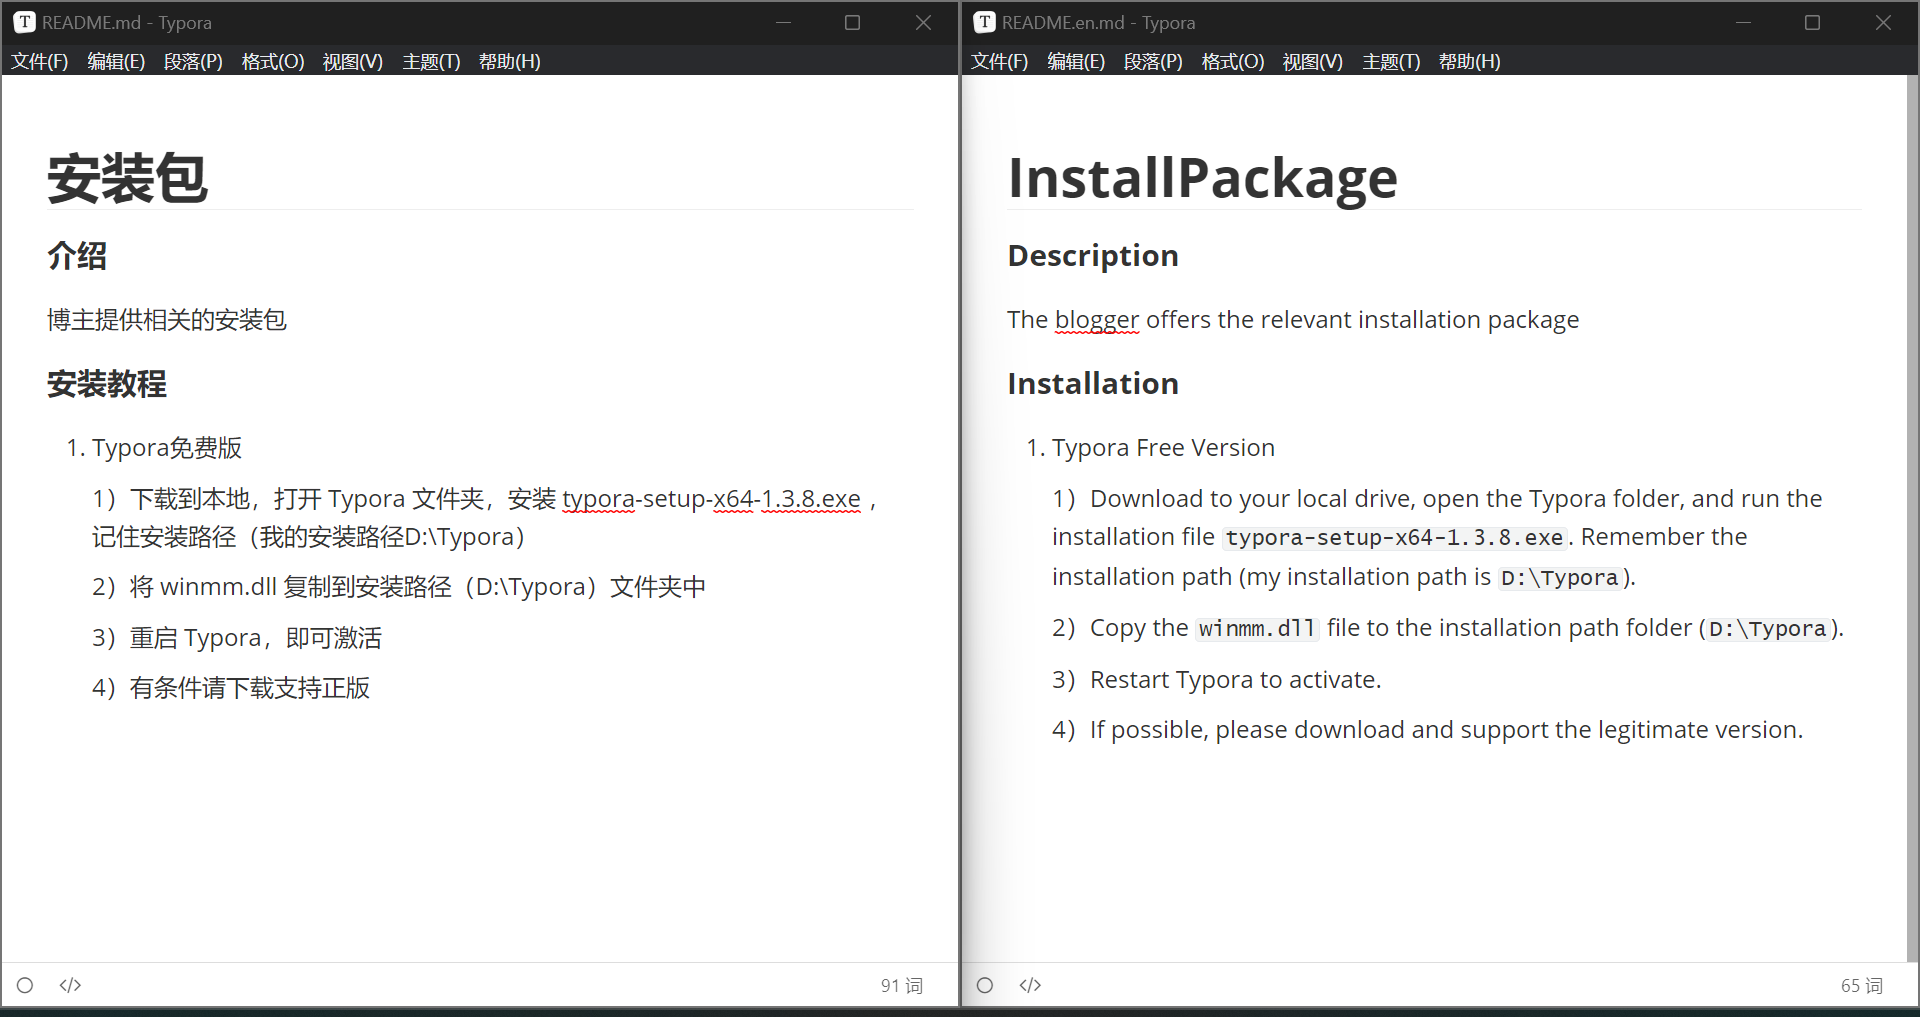1920x1017 pixels.
Task: Click inline code winmm.dll in English README
Action: pyautogui.click(x=1257, y=629)
